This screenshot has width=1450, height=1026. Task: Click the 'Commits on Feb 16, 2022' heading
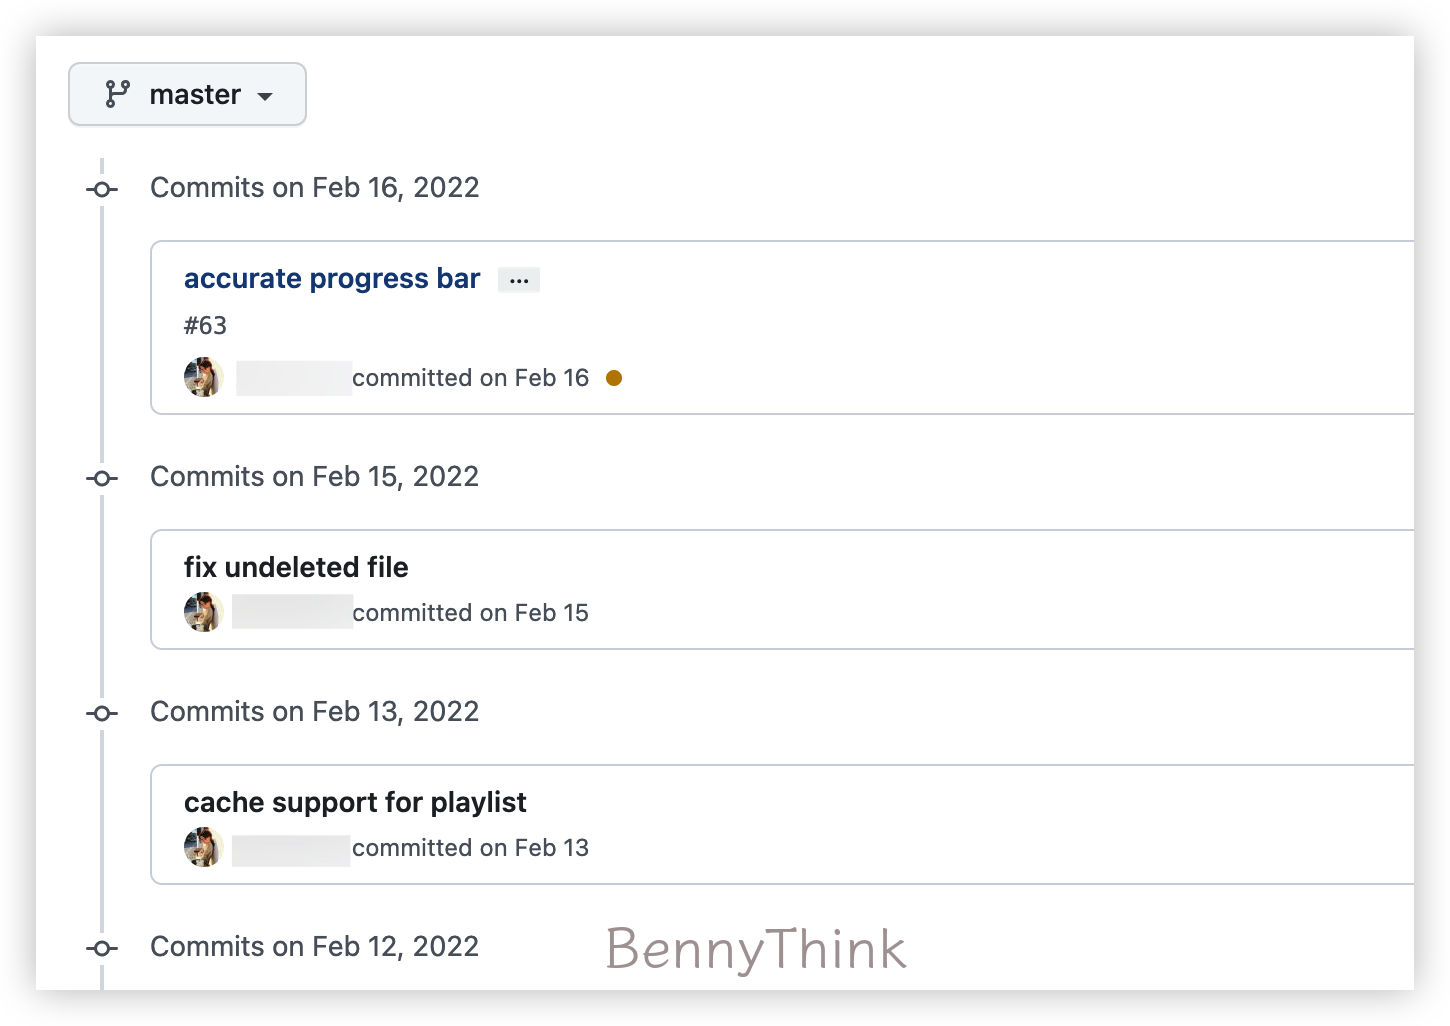314,187
